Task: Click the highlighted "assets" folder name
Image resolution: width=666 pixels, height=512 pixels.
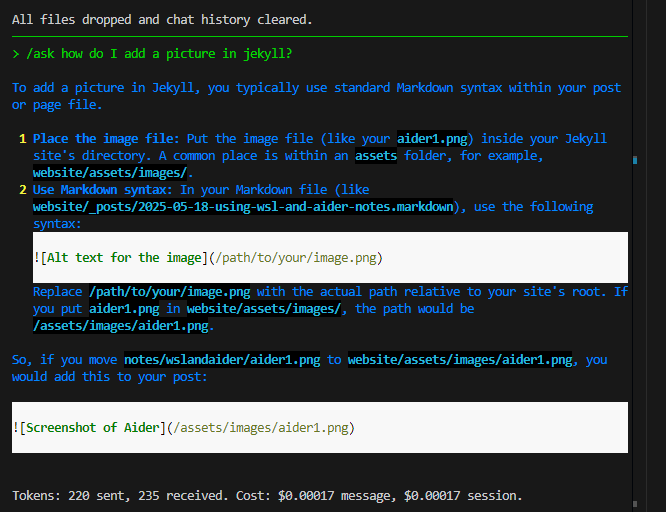Action: (x=376, y=156)
